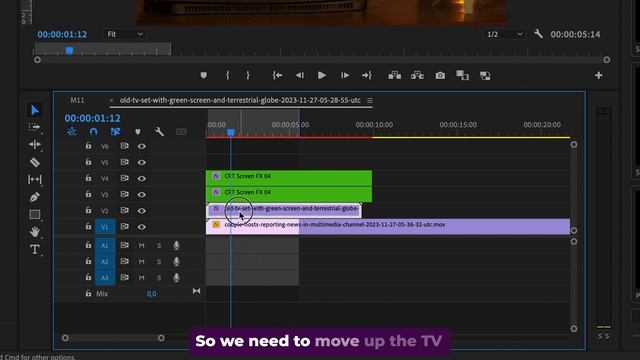Toggle V5 track output eye
Image resolution: width=640 pixels, height=360 pixels.
click(142, 162)
